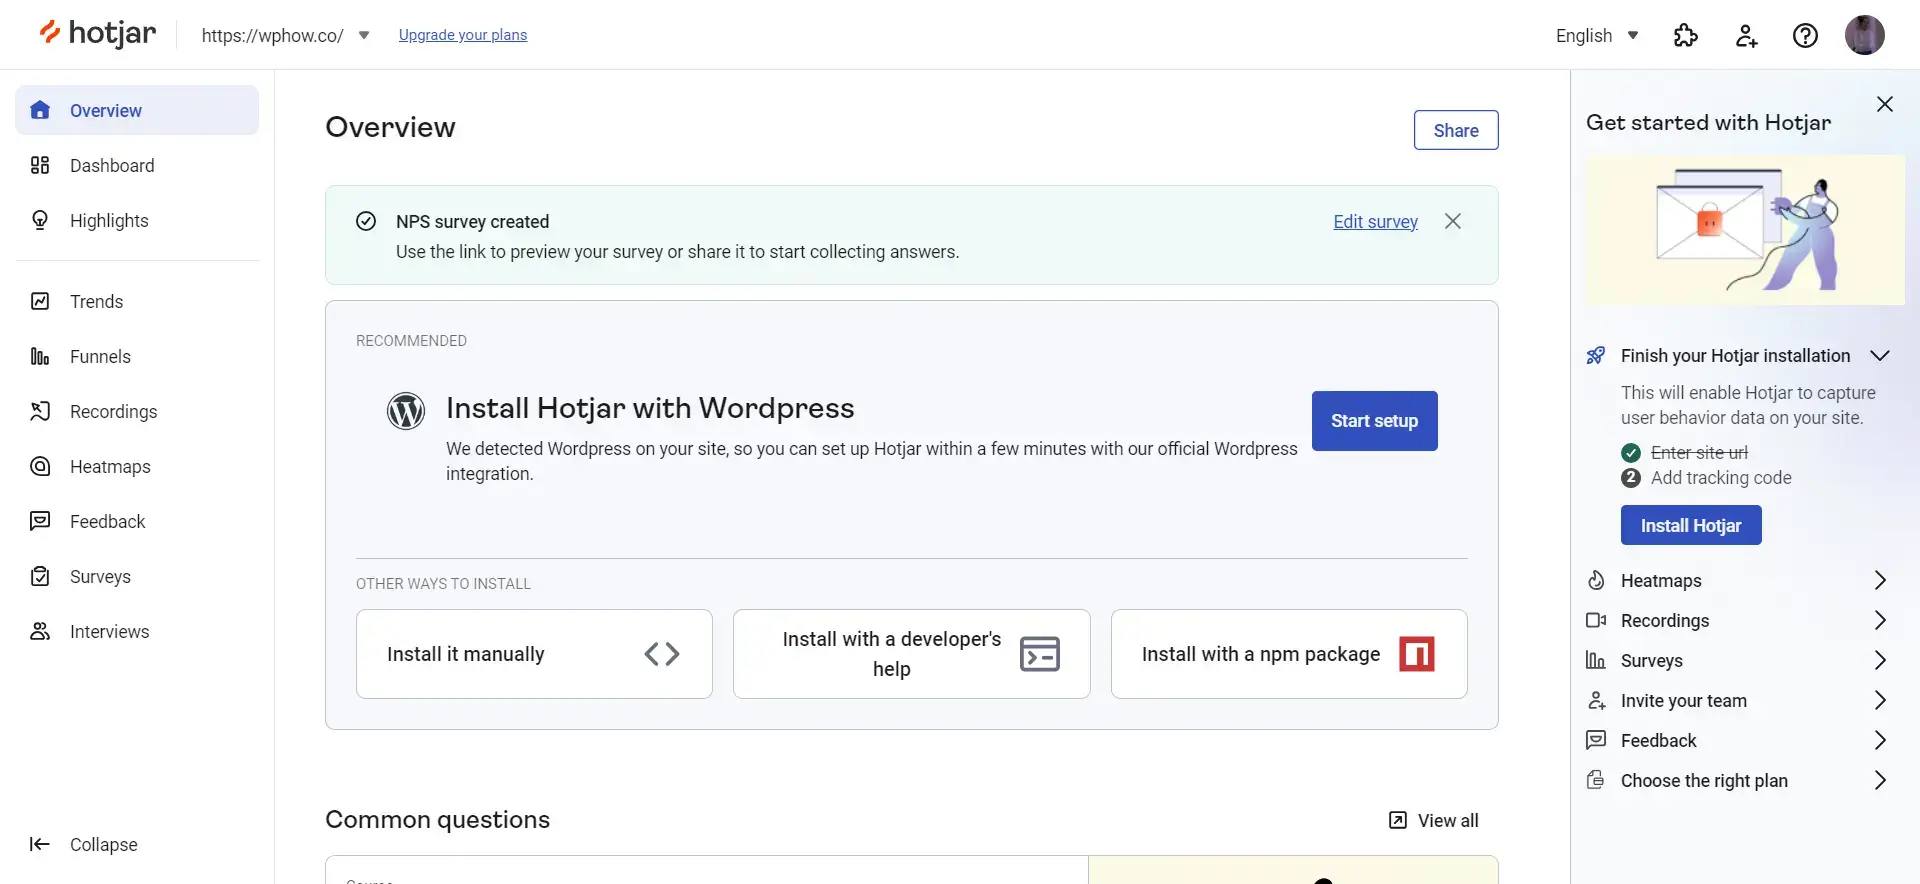Click the Start setup button
1920x884 pixels.
click(1374, 421)
